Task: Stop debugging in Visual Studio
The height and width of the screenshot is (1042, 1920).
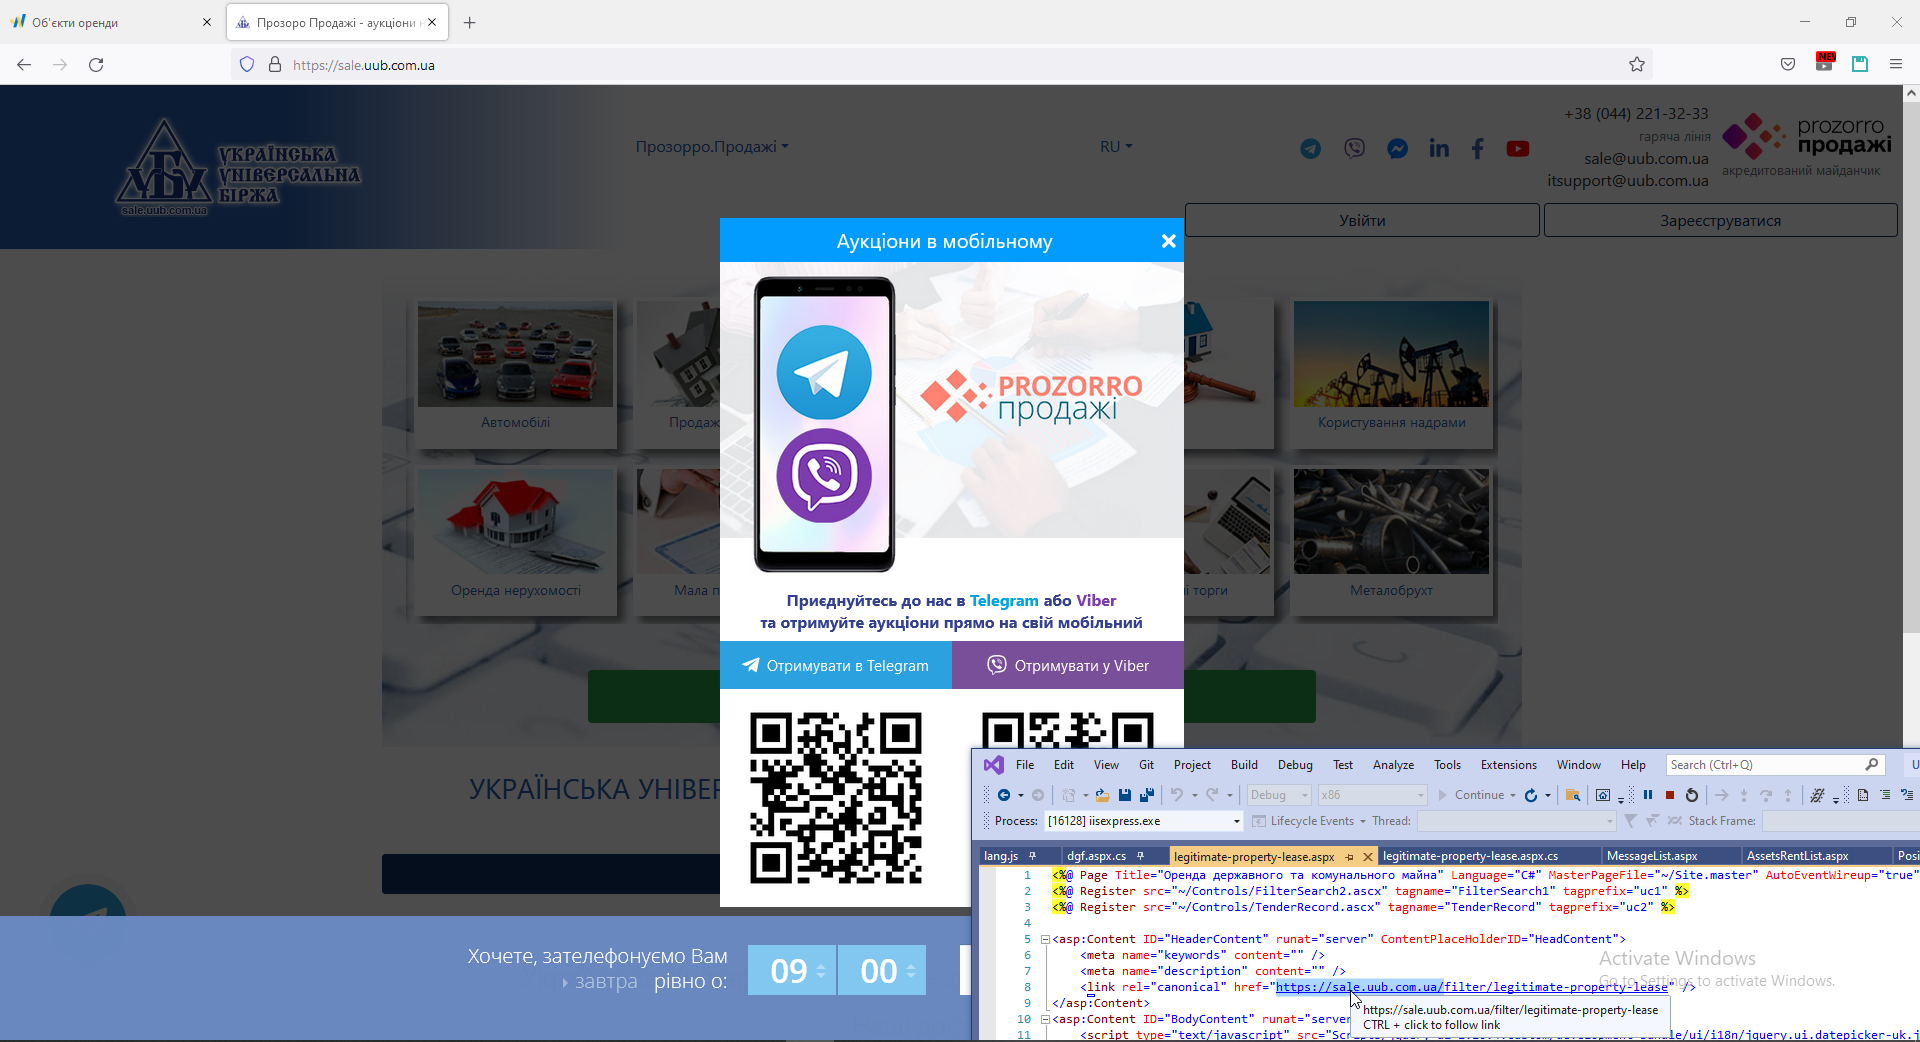Action: pos(1670,795)
